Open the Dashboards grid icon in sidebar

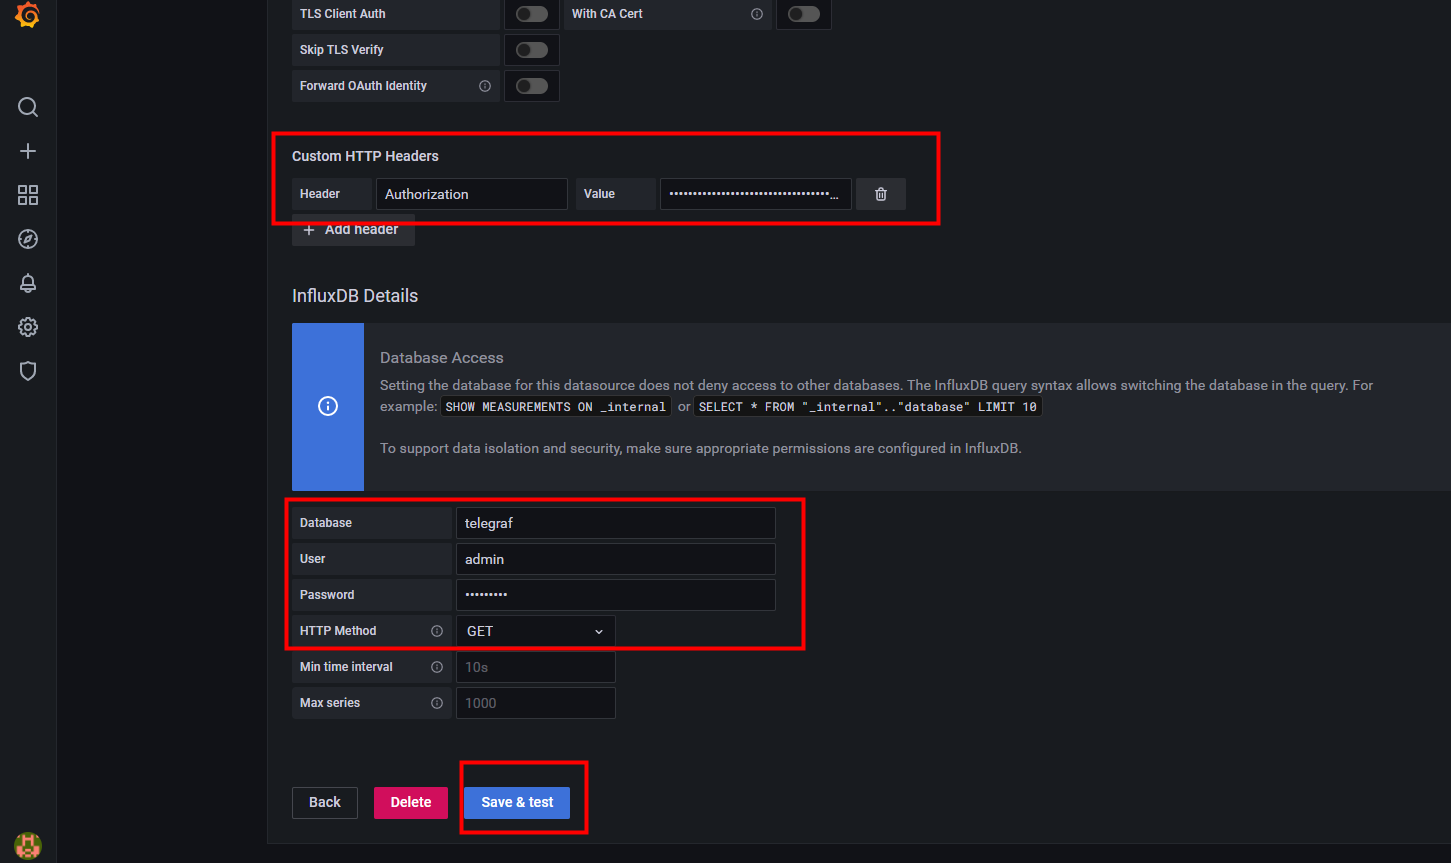(28, 195)
